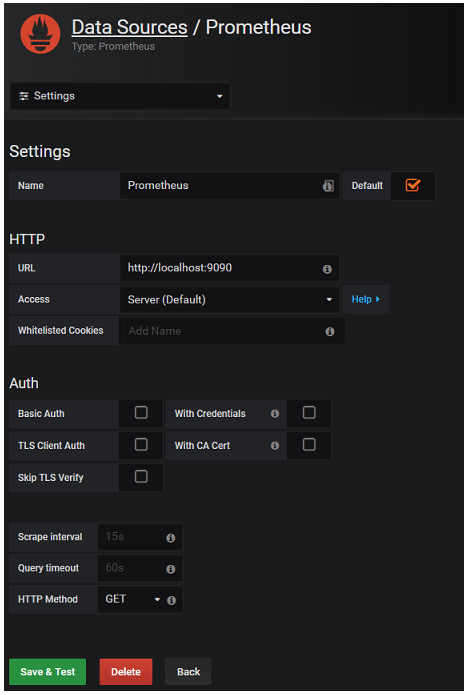469x695 pixels.
Task: Click the sliders icon in Settings dropdown
Action: 24,96
